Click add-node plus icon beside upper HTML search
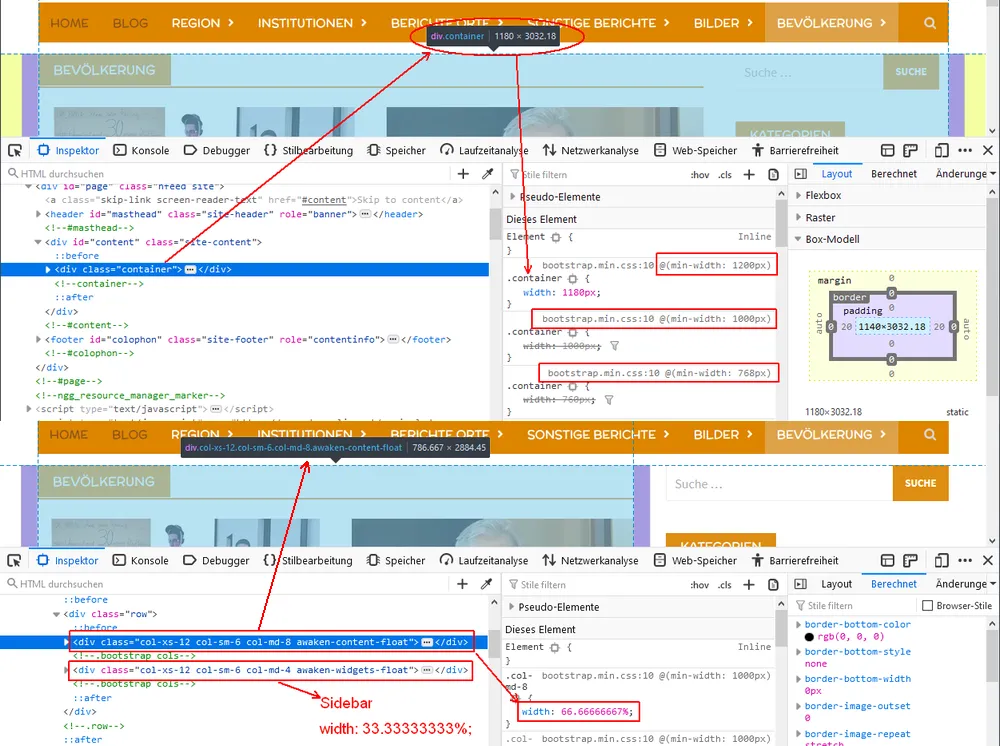This screenshot has width=1000, height=746. click(463, 173)
